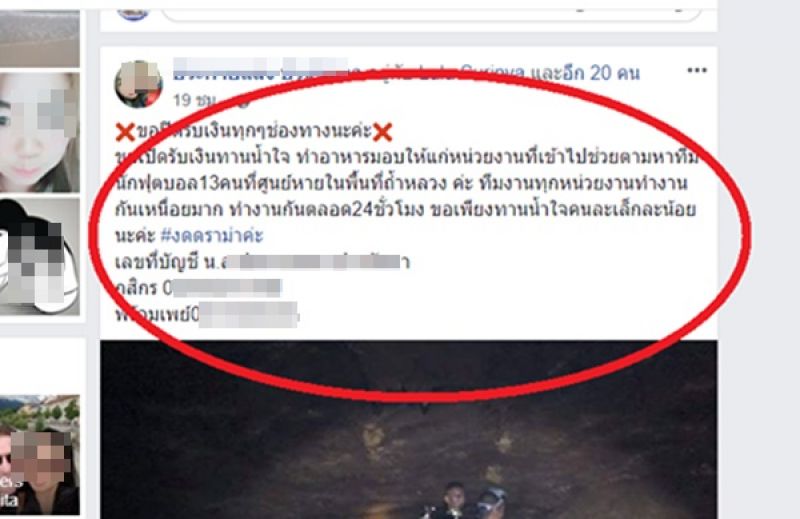Select the first red X emoji in the post
Viewport: 800px width, 519px height.
coord(125,132)
